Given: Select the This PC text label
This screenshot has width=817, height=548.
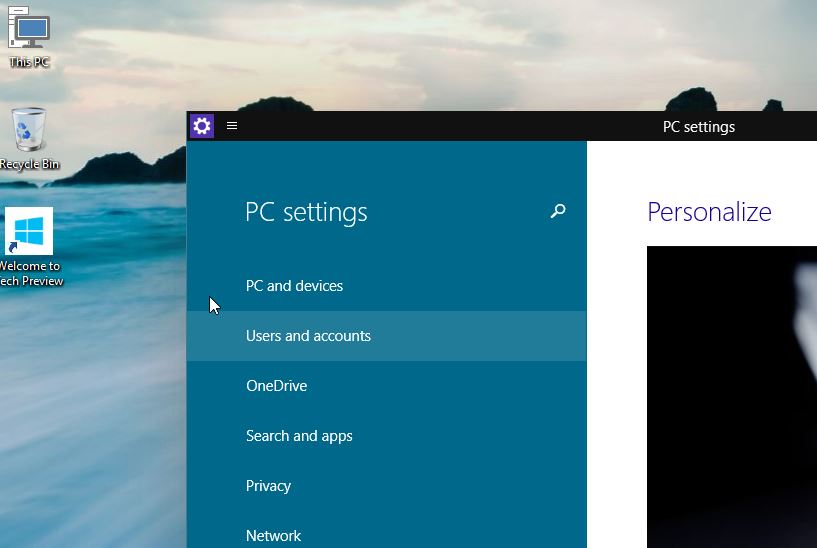Looking at the screenshot, I should (x=29, y=62).
